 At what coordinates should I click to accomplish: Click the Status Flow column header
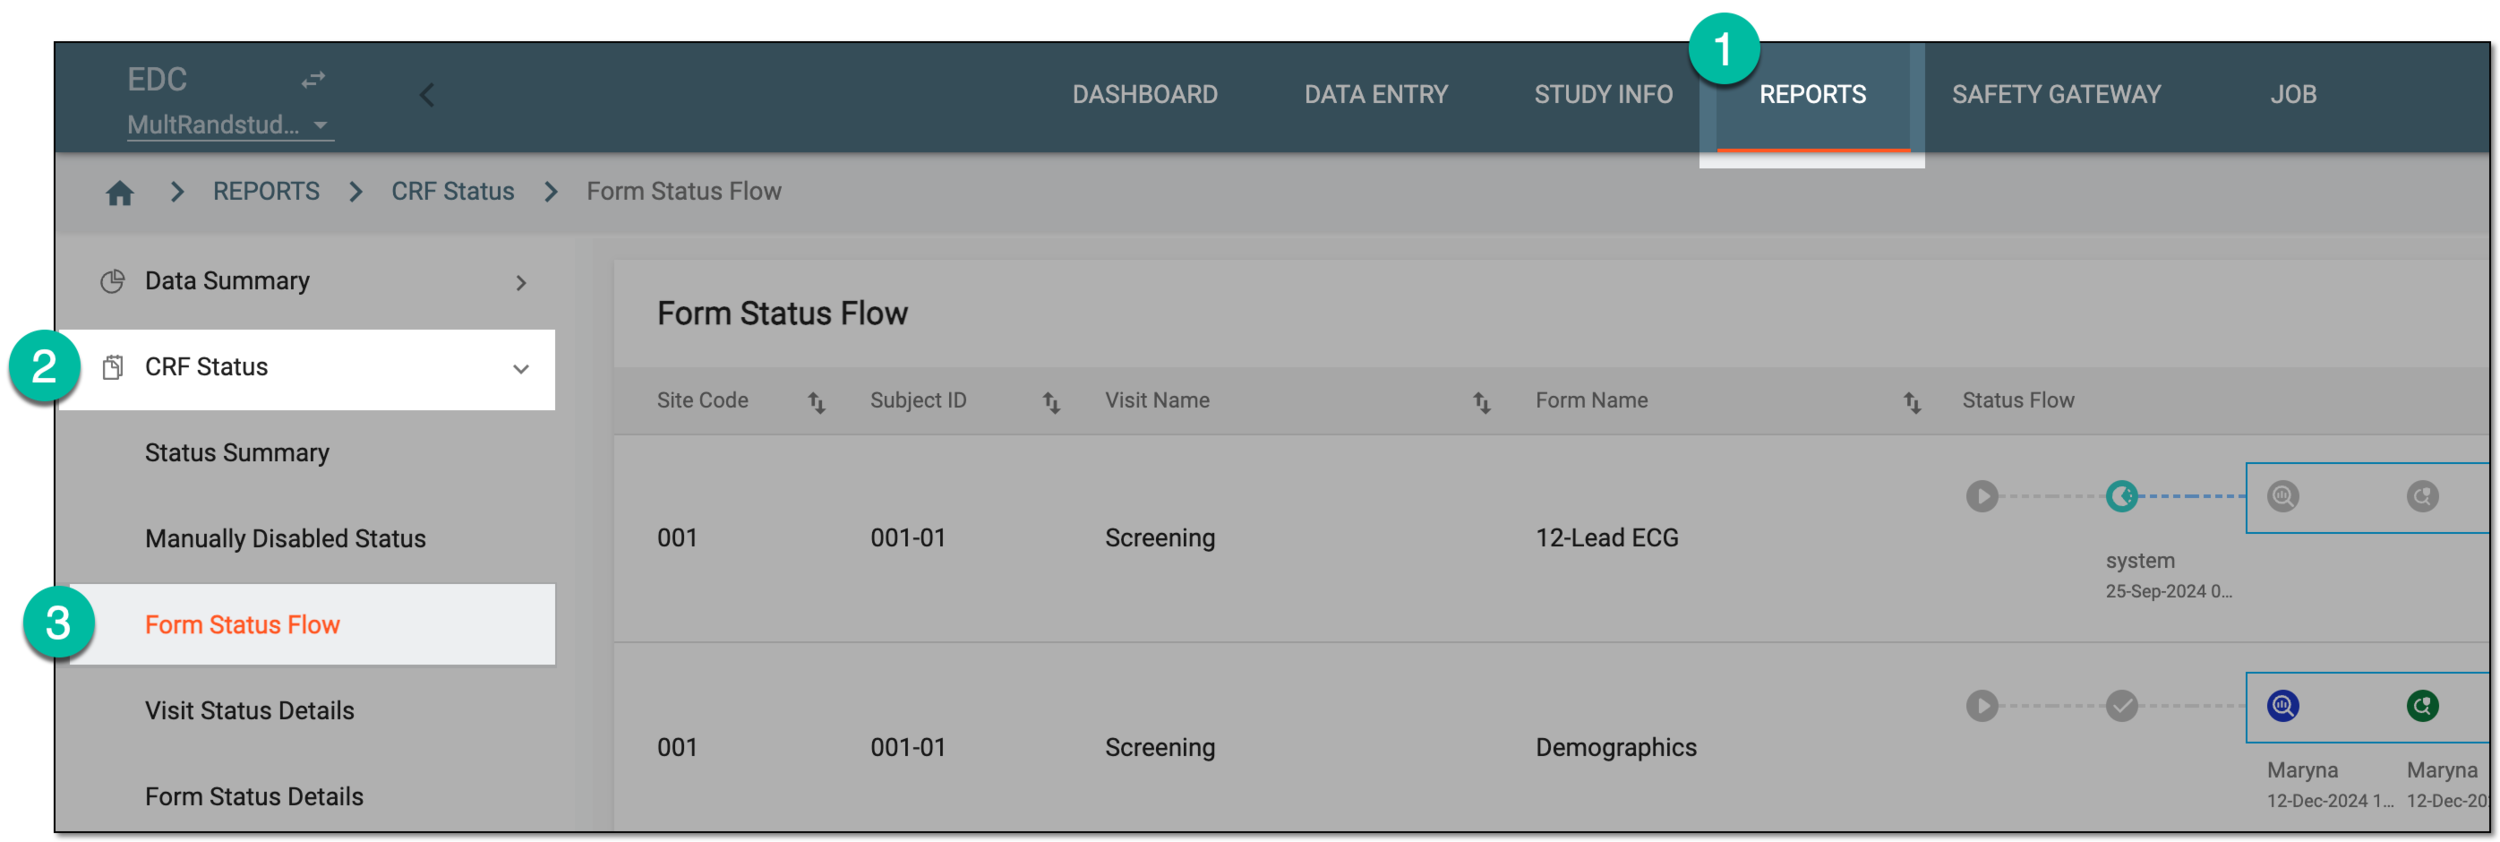[2017, 400]
